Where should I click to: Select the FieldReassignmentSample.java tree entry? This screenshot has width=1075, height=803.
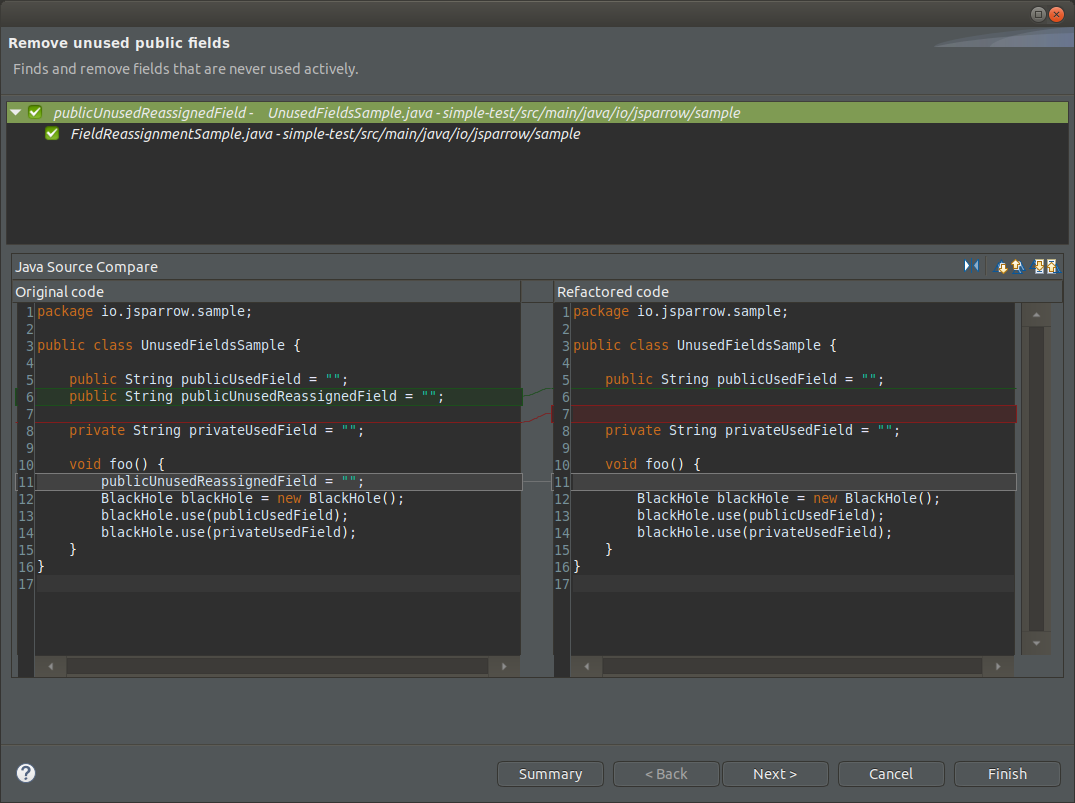point(325,134)
